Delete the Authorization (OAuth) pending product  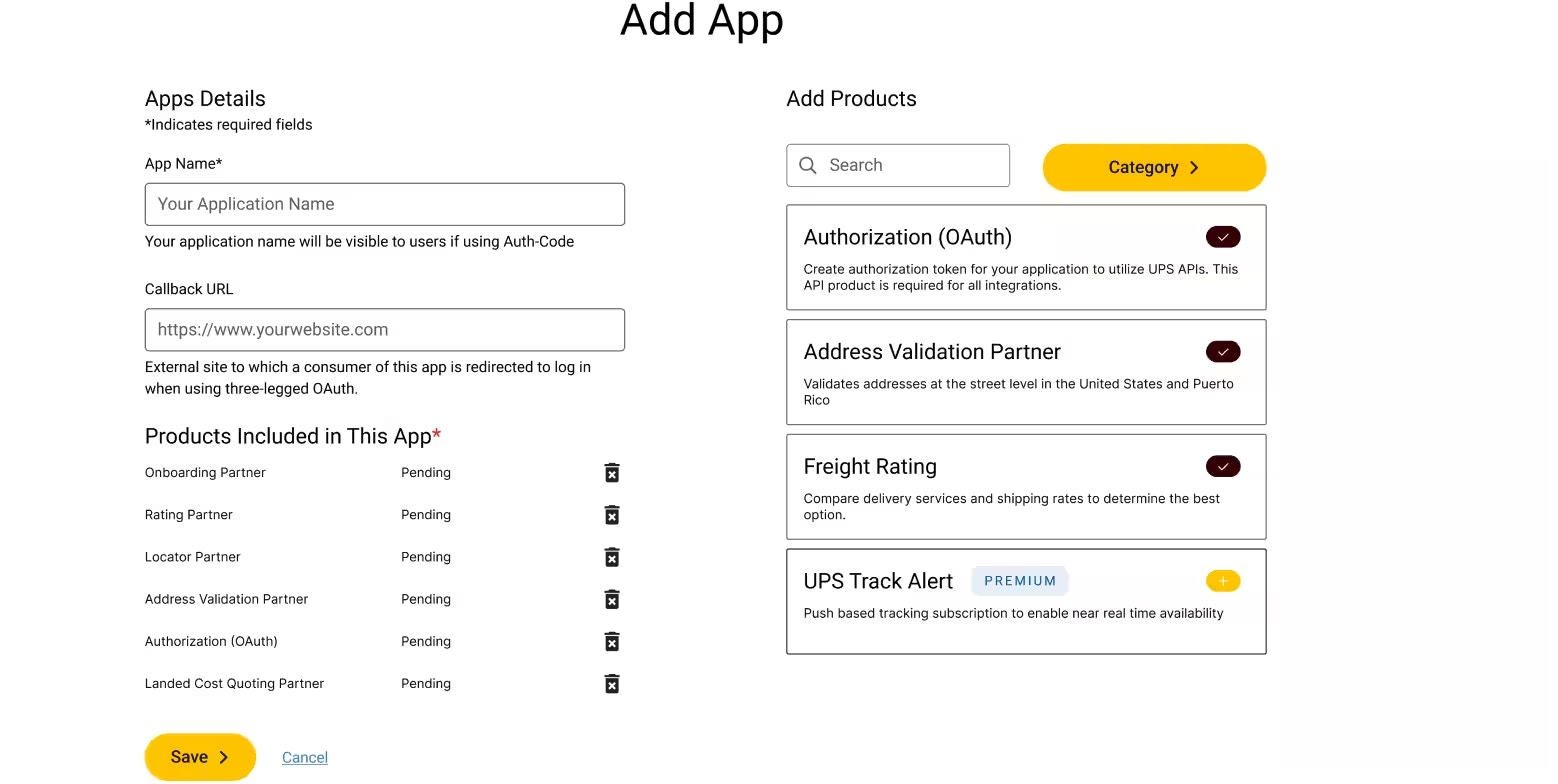pos(611,641)
